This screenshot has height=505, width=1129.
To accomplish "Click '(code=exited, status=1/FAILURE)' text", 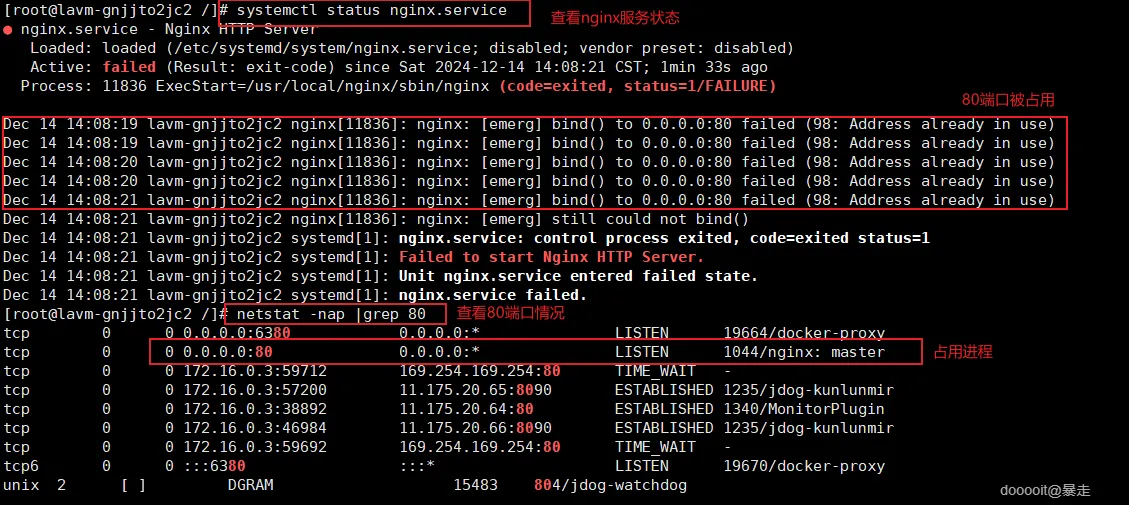I will (638, 86).
